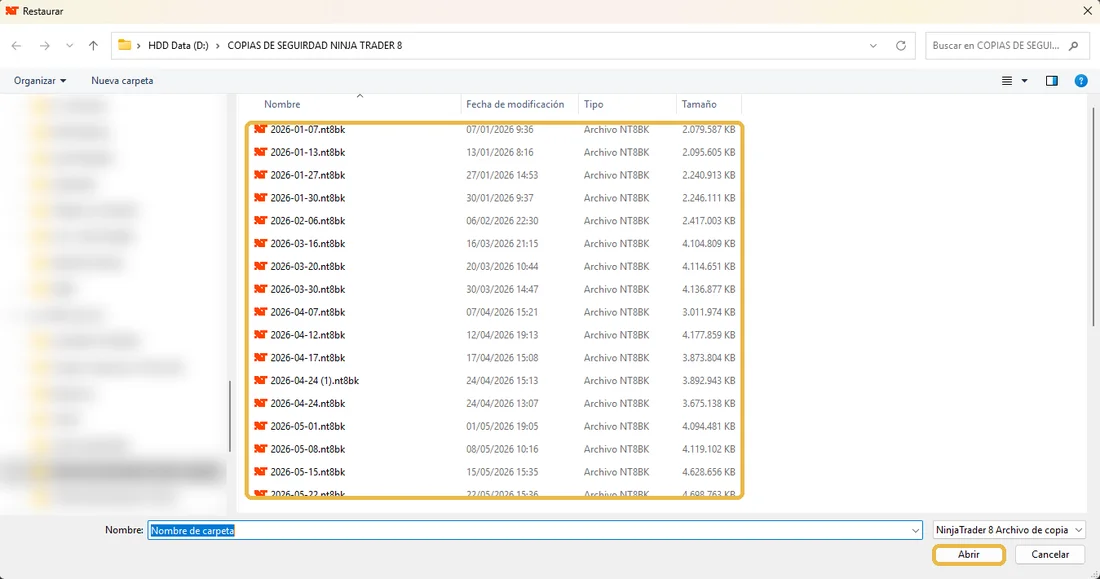Open NinjaTrader 8 Archivo de copia filter

(1009, 530)
